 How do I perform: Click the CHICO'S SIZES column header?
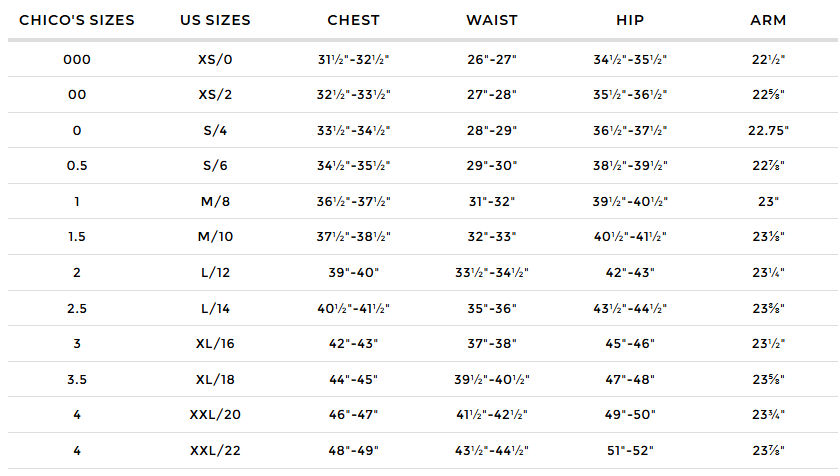[x=77, y=20]
